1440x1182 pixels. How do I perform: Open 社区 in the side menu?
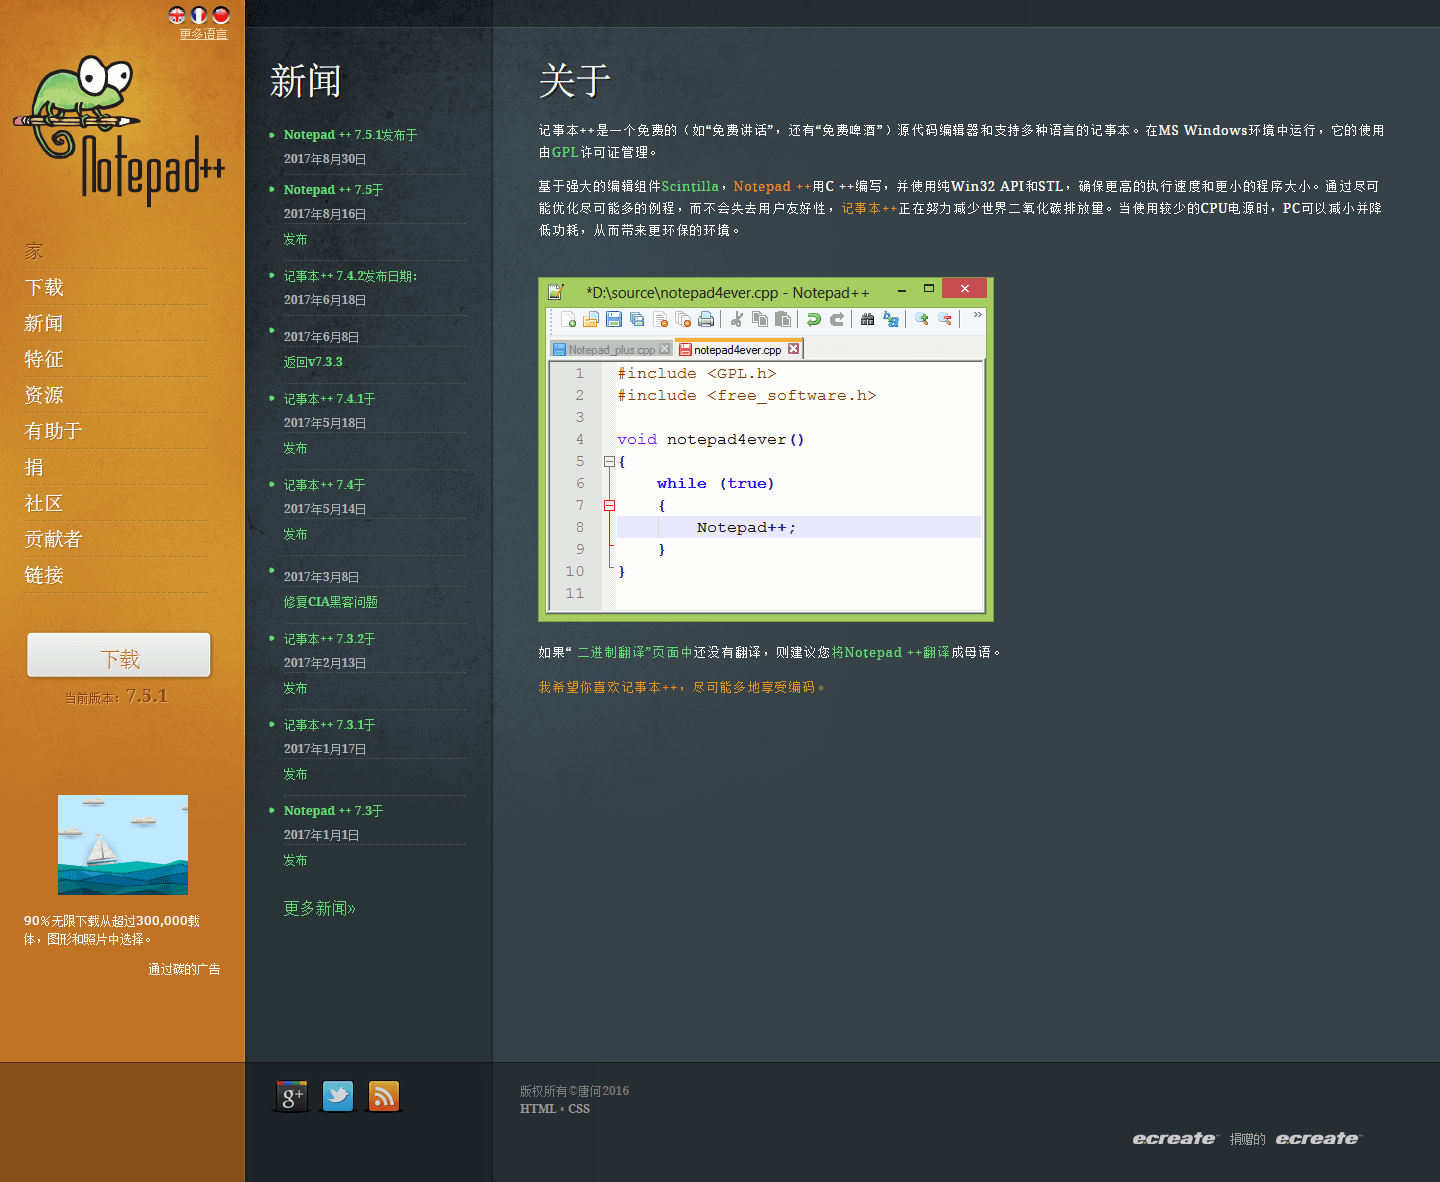(44, 503)
